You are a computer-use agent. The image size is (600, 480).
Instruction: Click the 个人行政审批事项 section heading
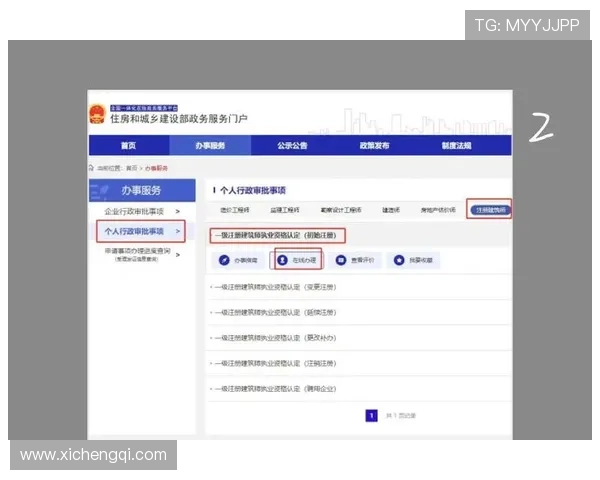(253, 190)
